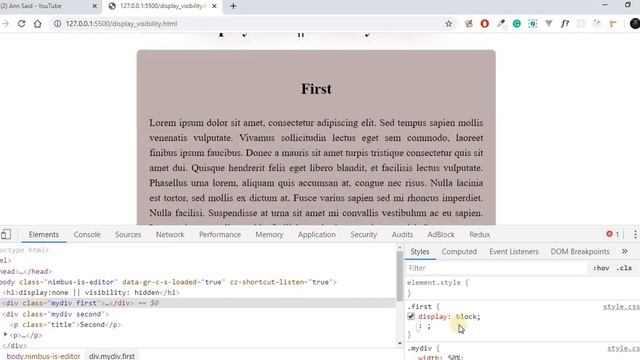Toggle the .cls class editor button
The height and width of the screenshot is (360, 640).
tap(624, 268)
